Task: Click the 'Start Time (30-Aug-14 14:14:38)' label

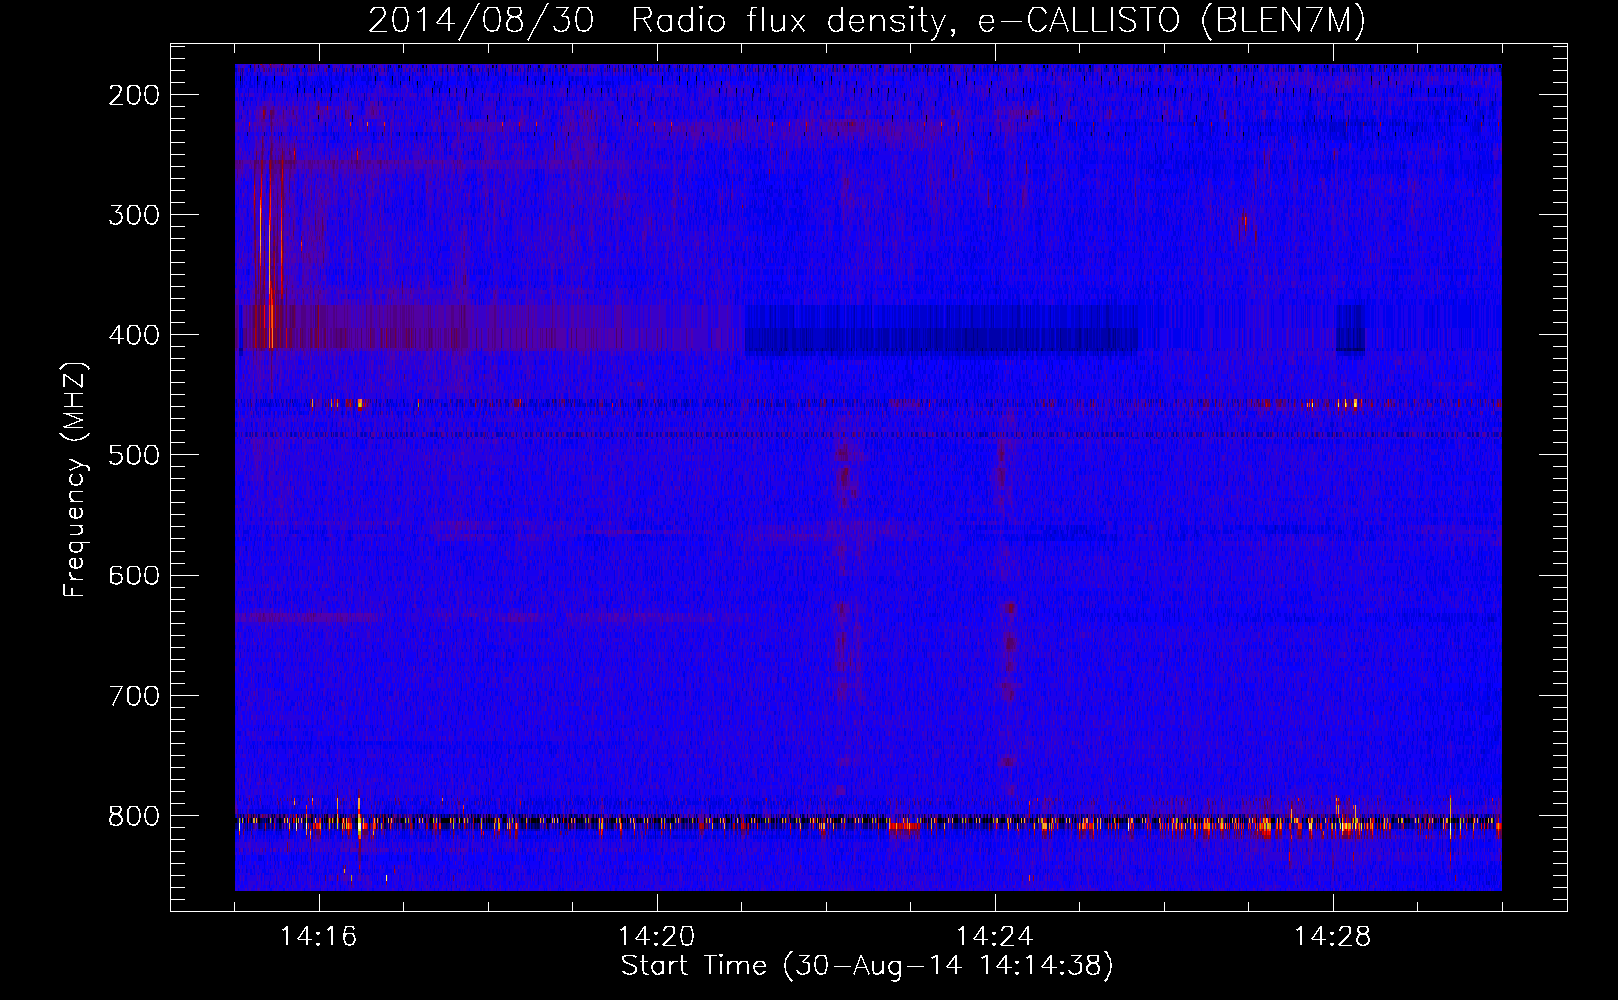Action: point(867,966)
